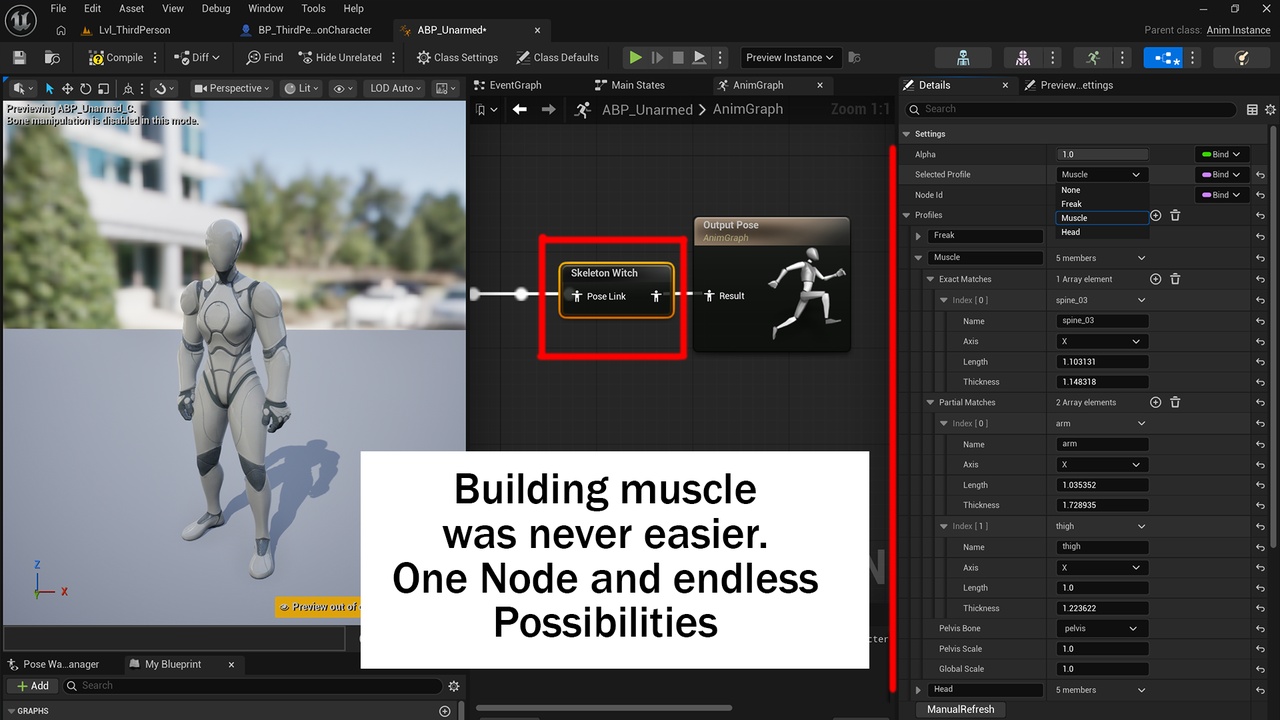Click the Stop simulation button

pos(678,58)
